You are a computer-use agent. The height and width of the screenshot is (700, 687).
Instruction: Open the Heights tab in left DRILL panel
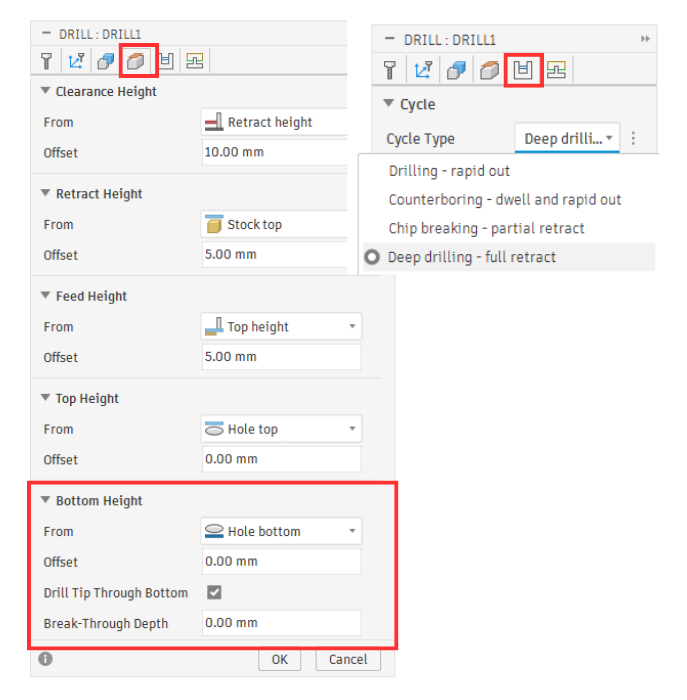coord(135,61)
